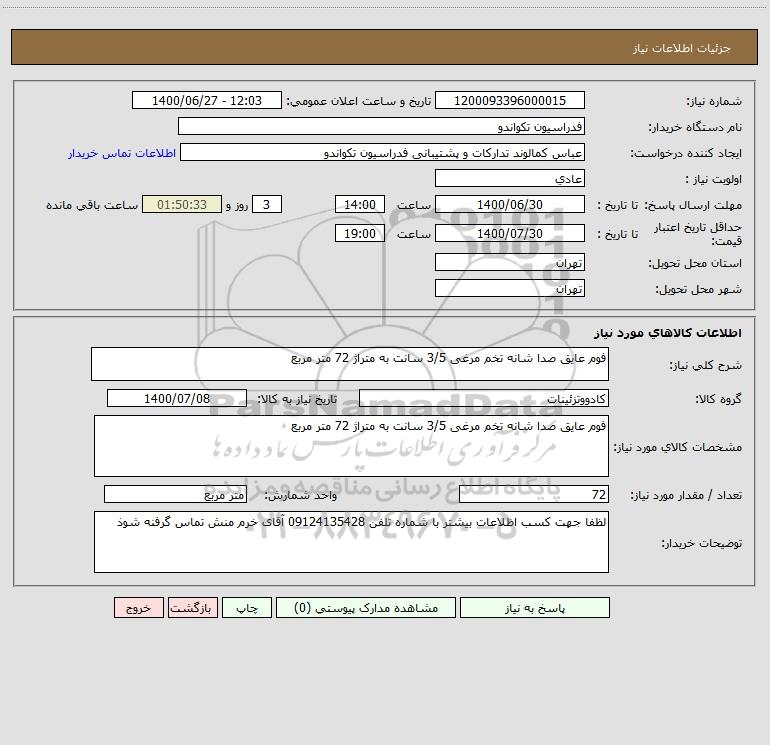The width and height of the screenshot is (770, 745).
Task: Click label نام دستگاه خریدار
Action: point(695,127)
